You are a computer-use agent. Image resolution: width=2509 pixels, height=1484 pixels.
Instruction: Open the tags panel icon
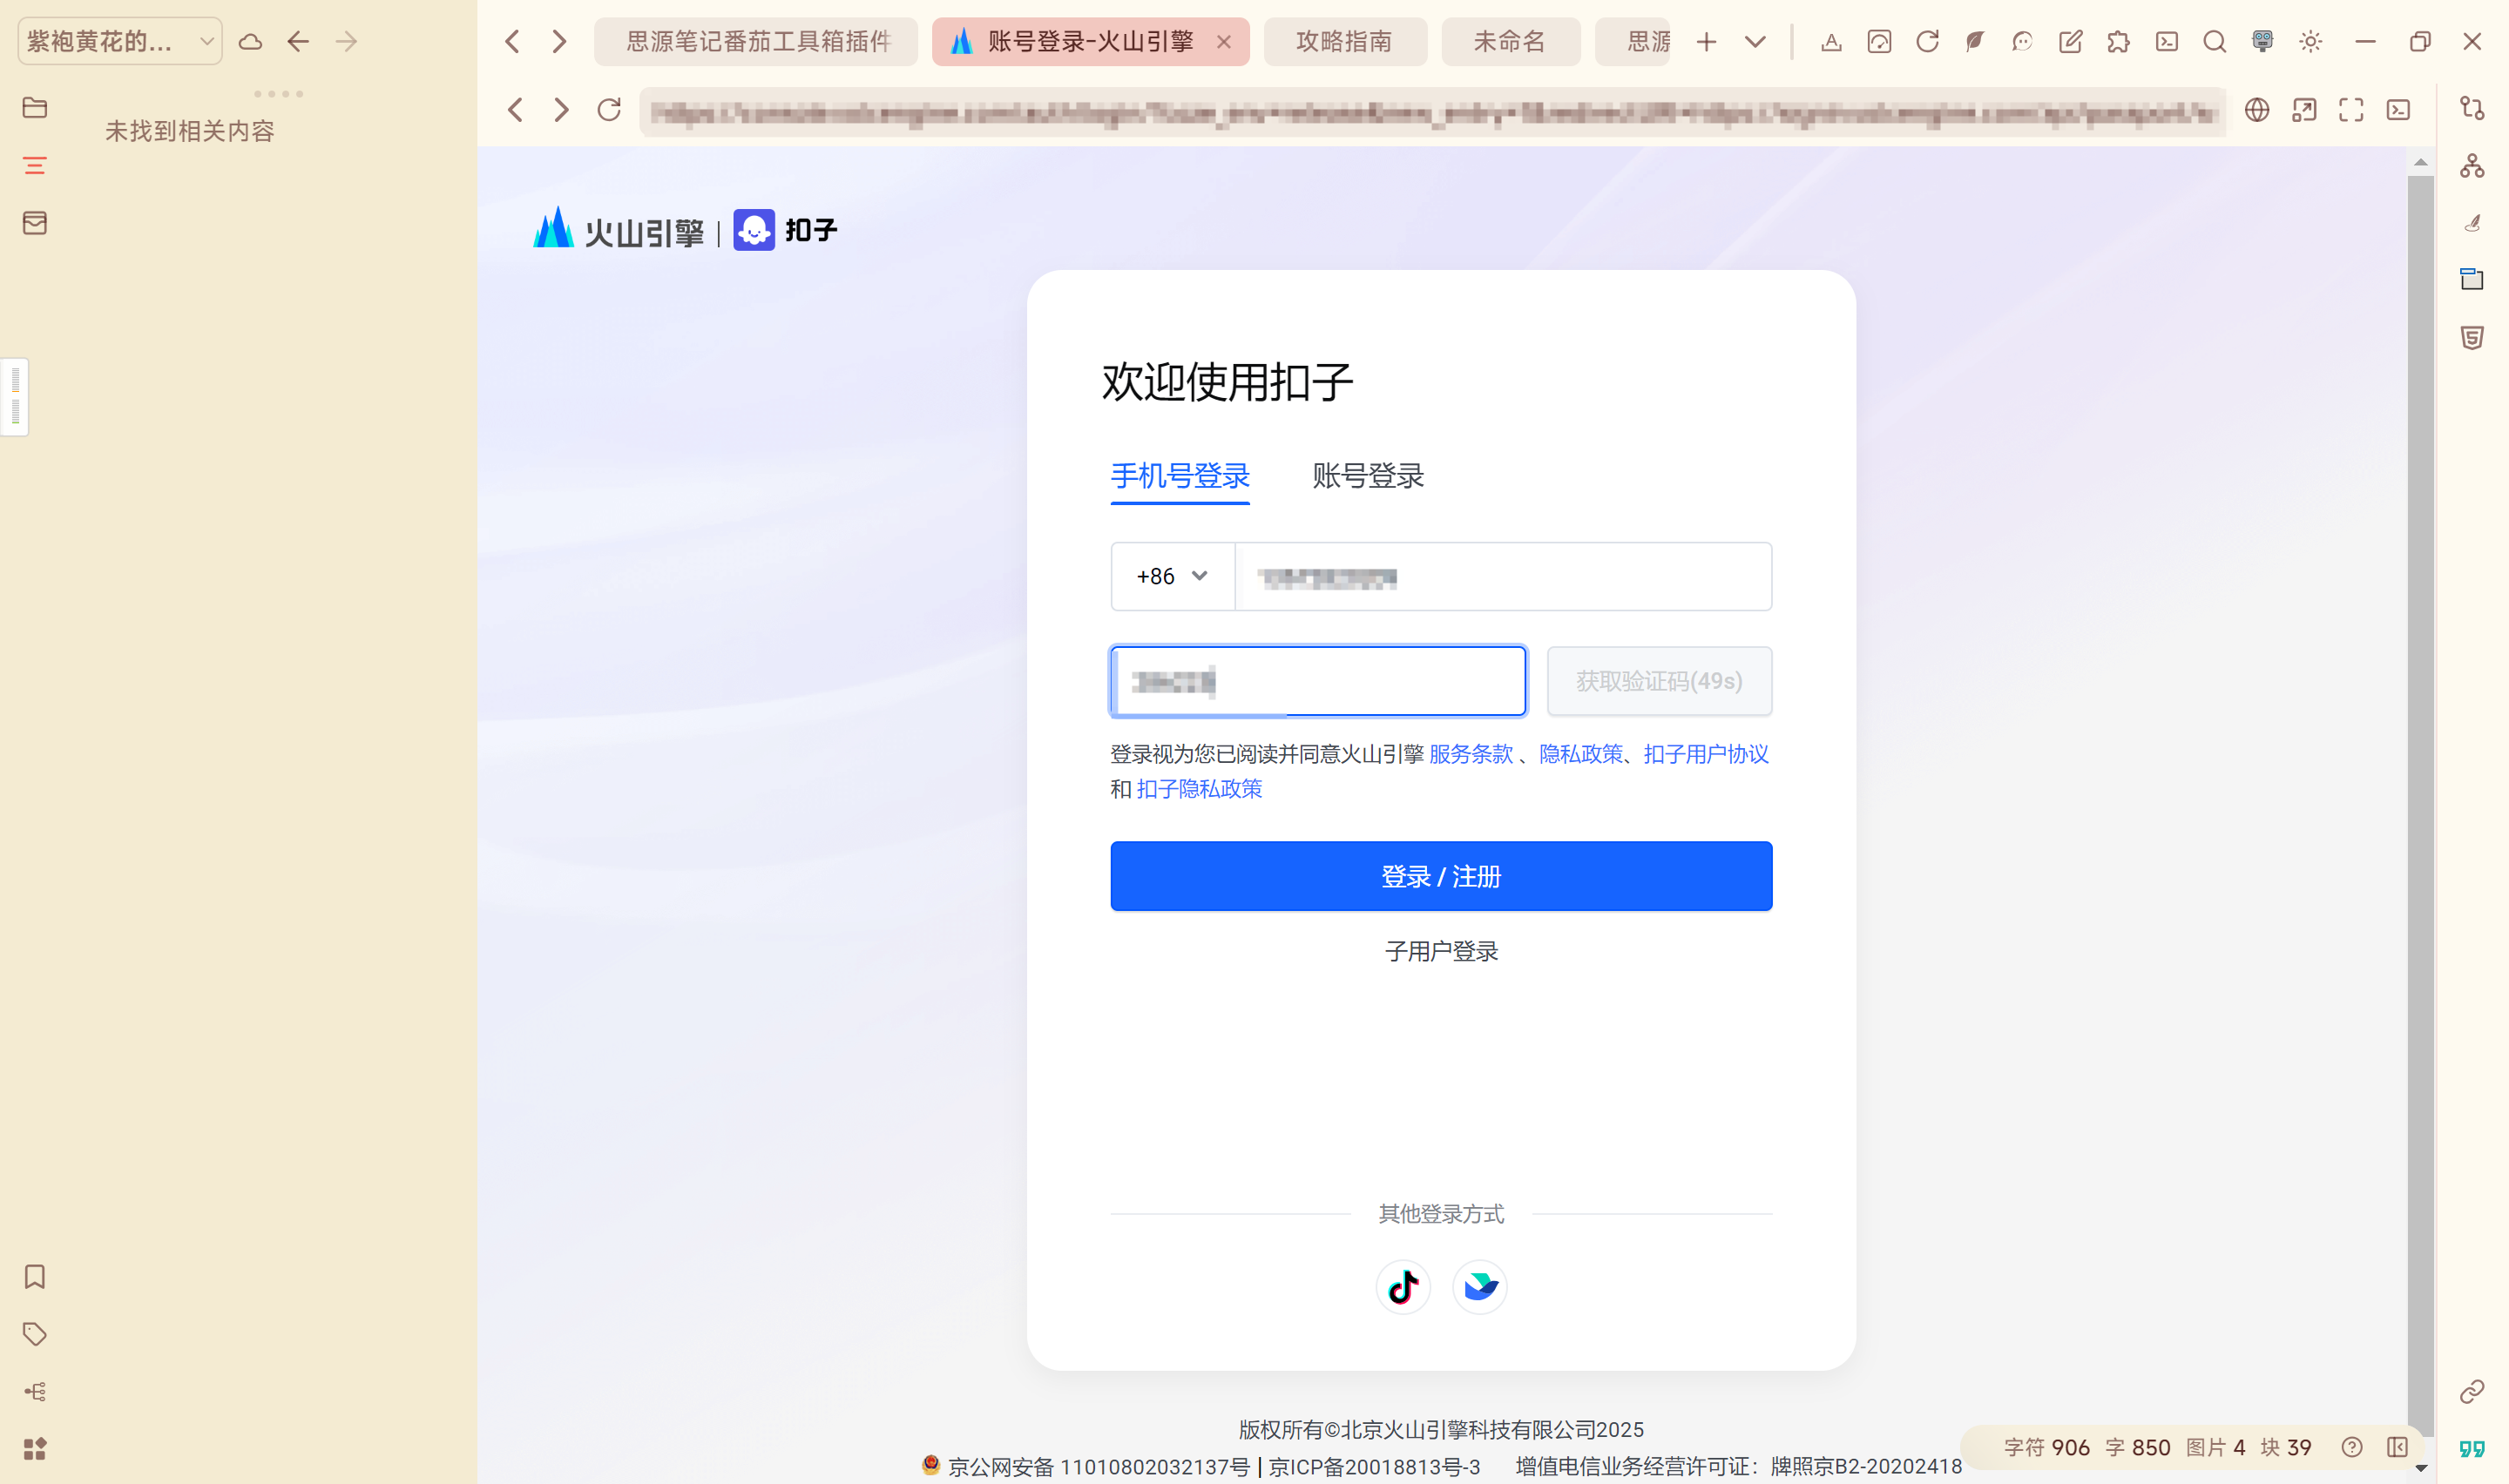35,1333
